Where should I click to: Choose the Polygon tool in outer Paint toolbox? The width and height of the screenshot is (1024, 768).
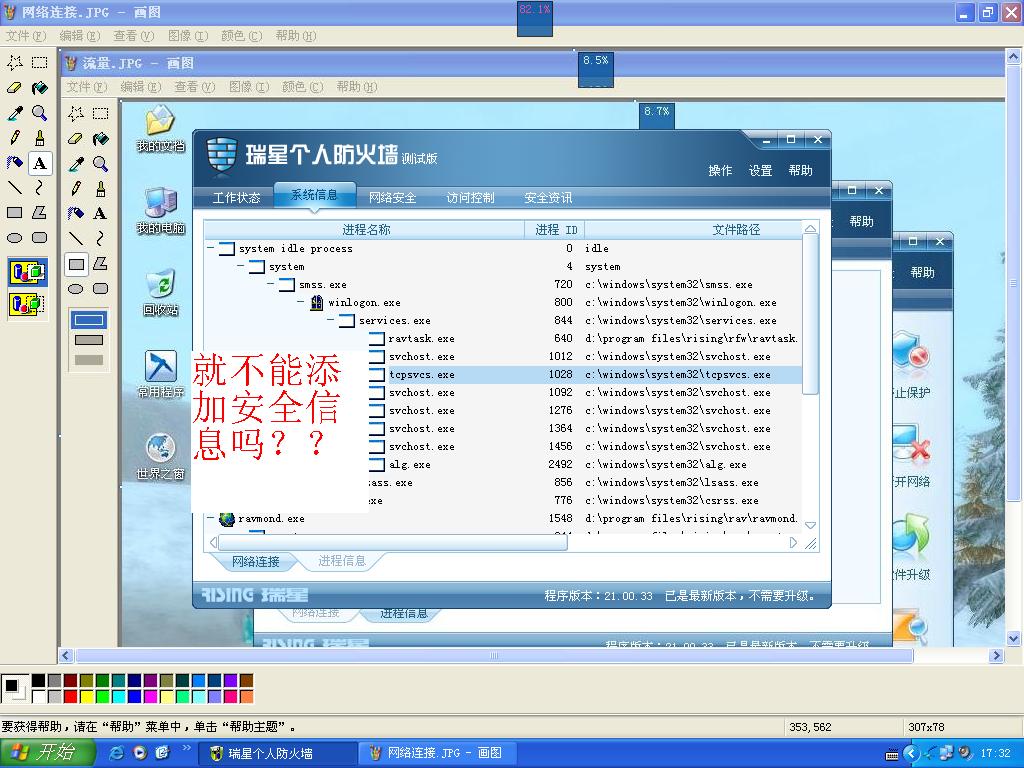coord(40,213)
